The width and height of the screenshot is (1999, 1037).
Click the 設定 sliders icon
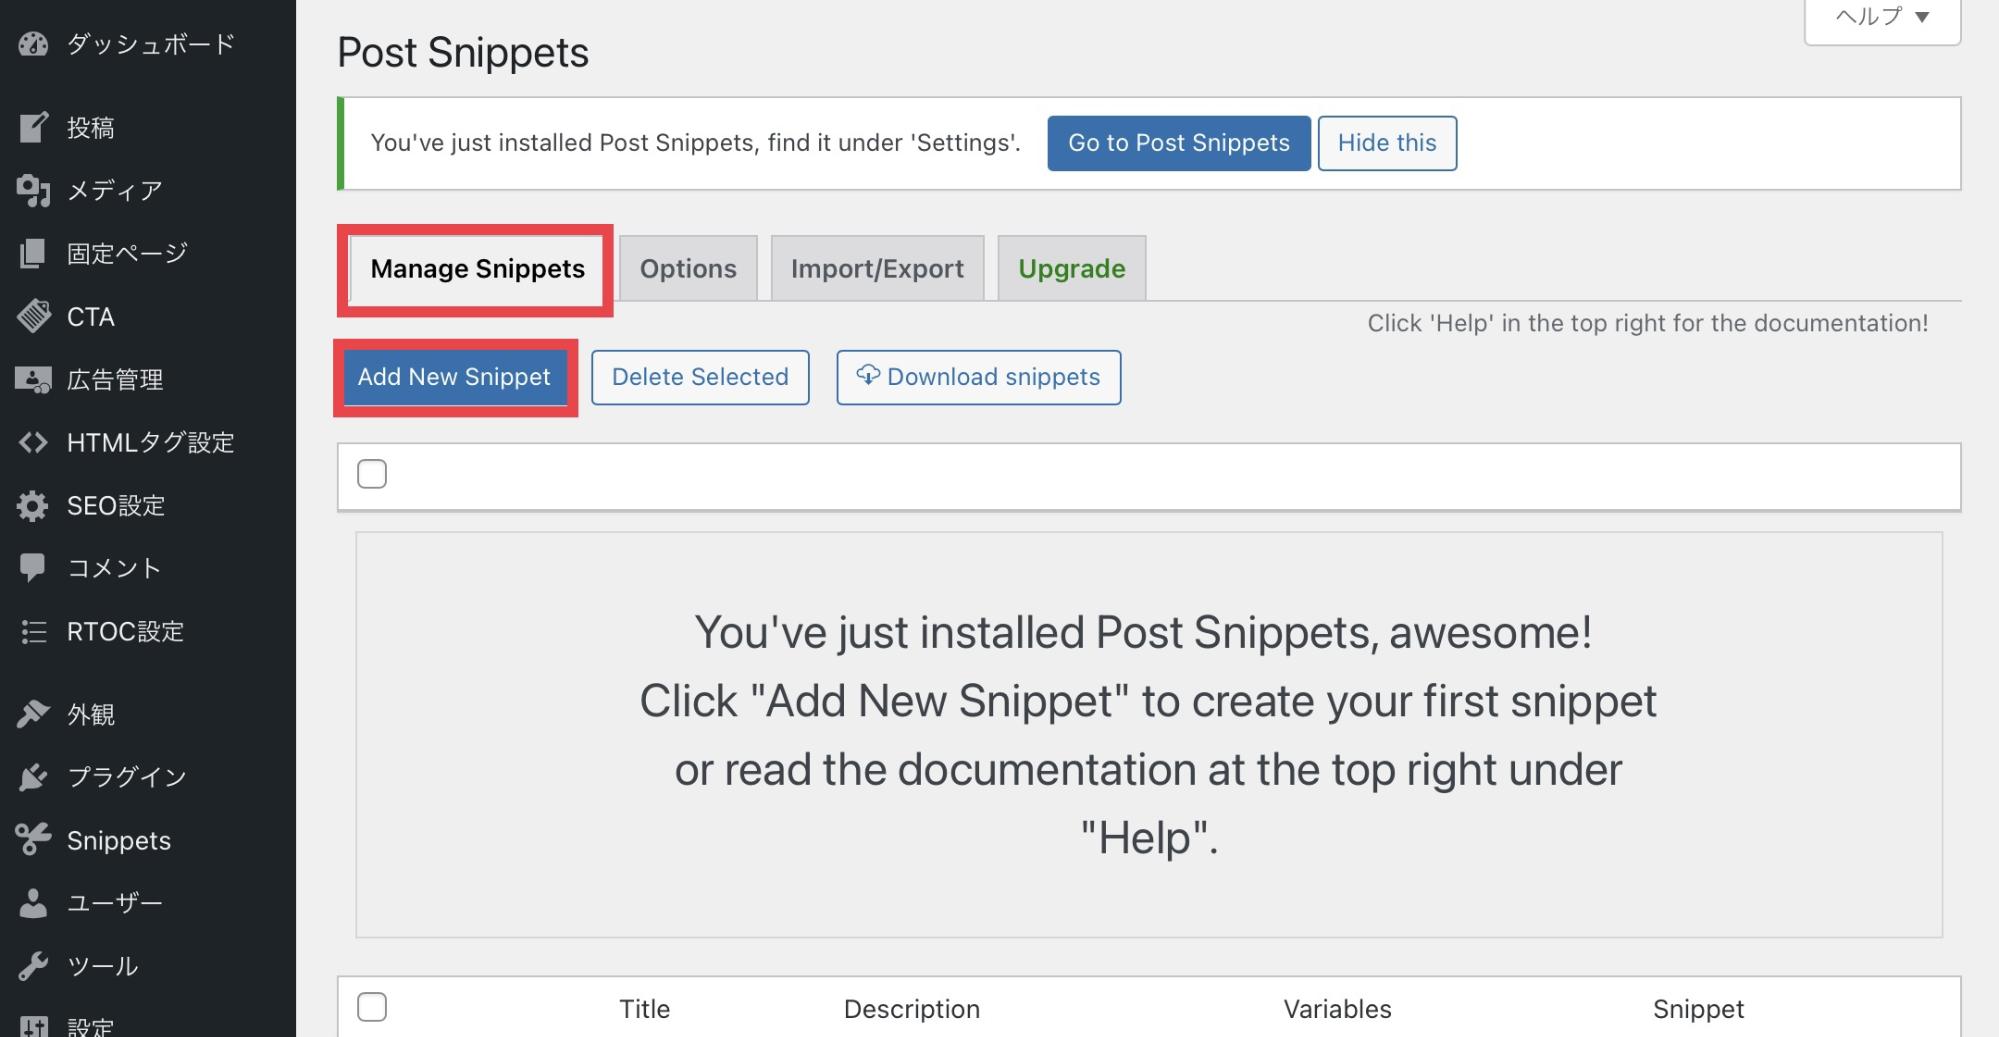pyautogui.click(x=33, y=1026)
